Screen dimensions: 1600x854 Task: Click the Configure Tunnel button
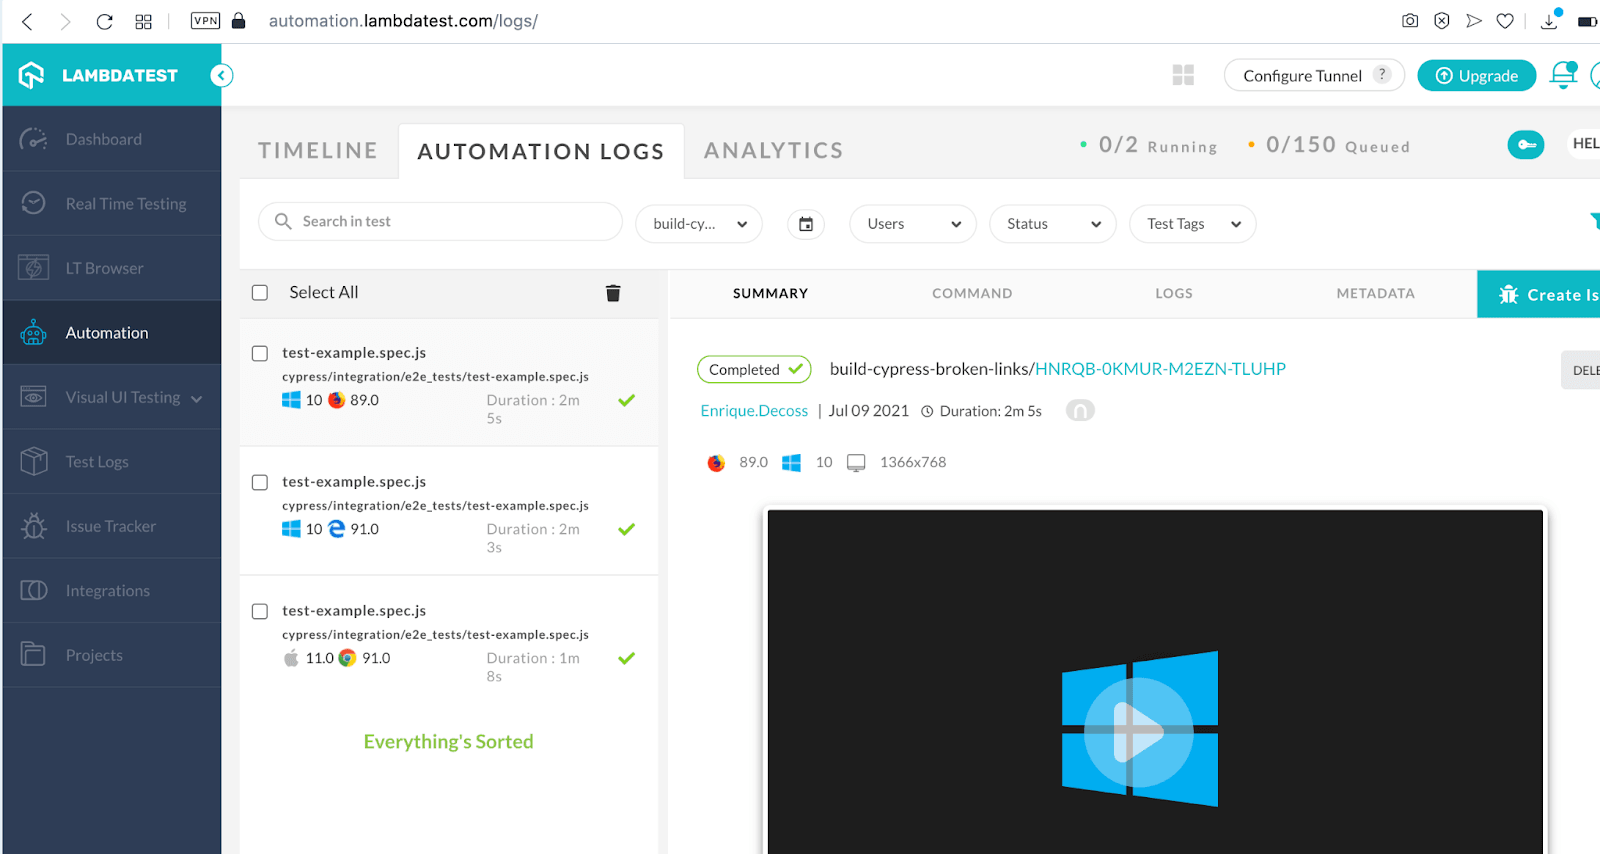coord(1314,75)
